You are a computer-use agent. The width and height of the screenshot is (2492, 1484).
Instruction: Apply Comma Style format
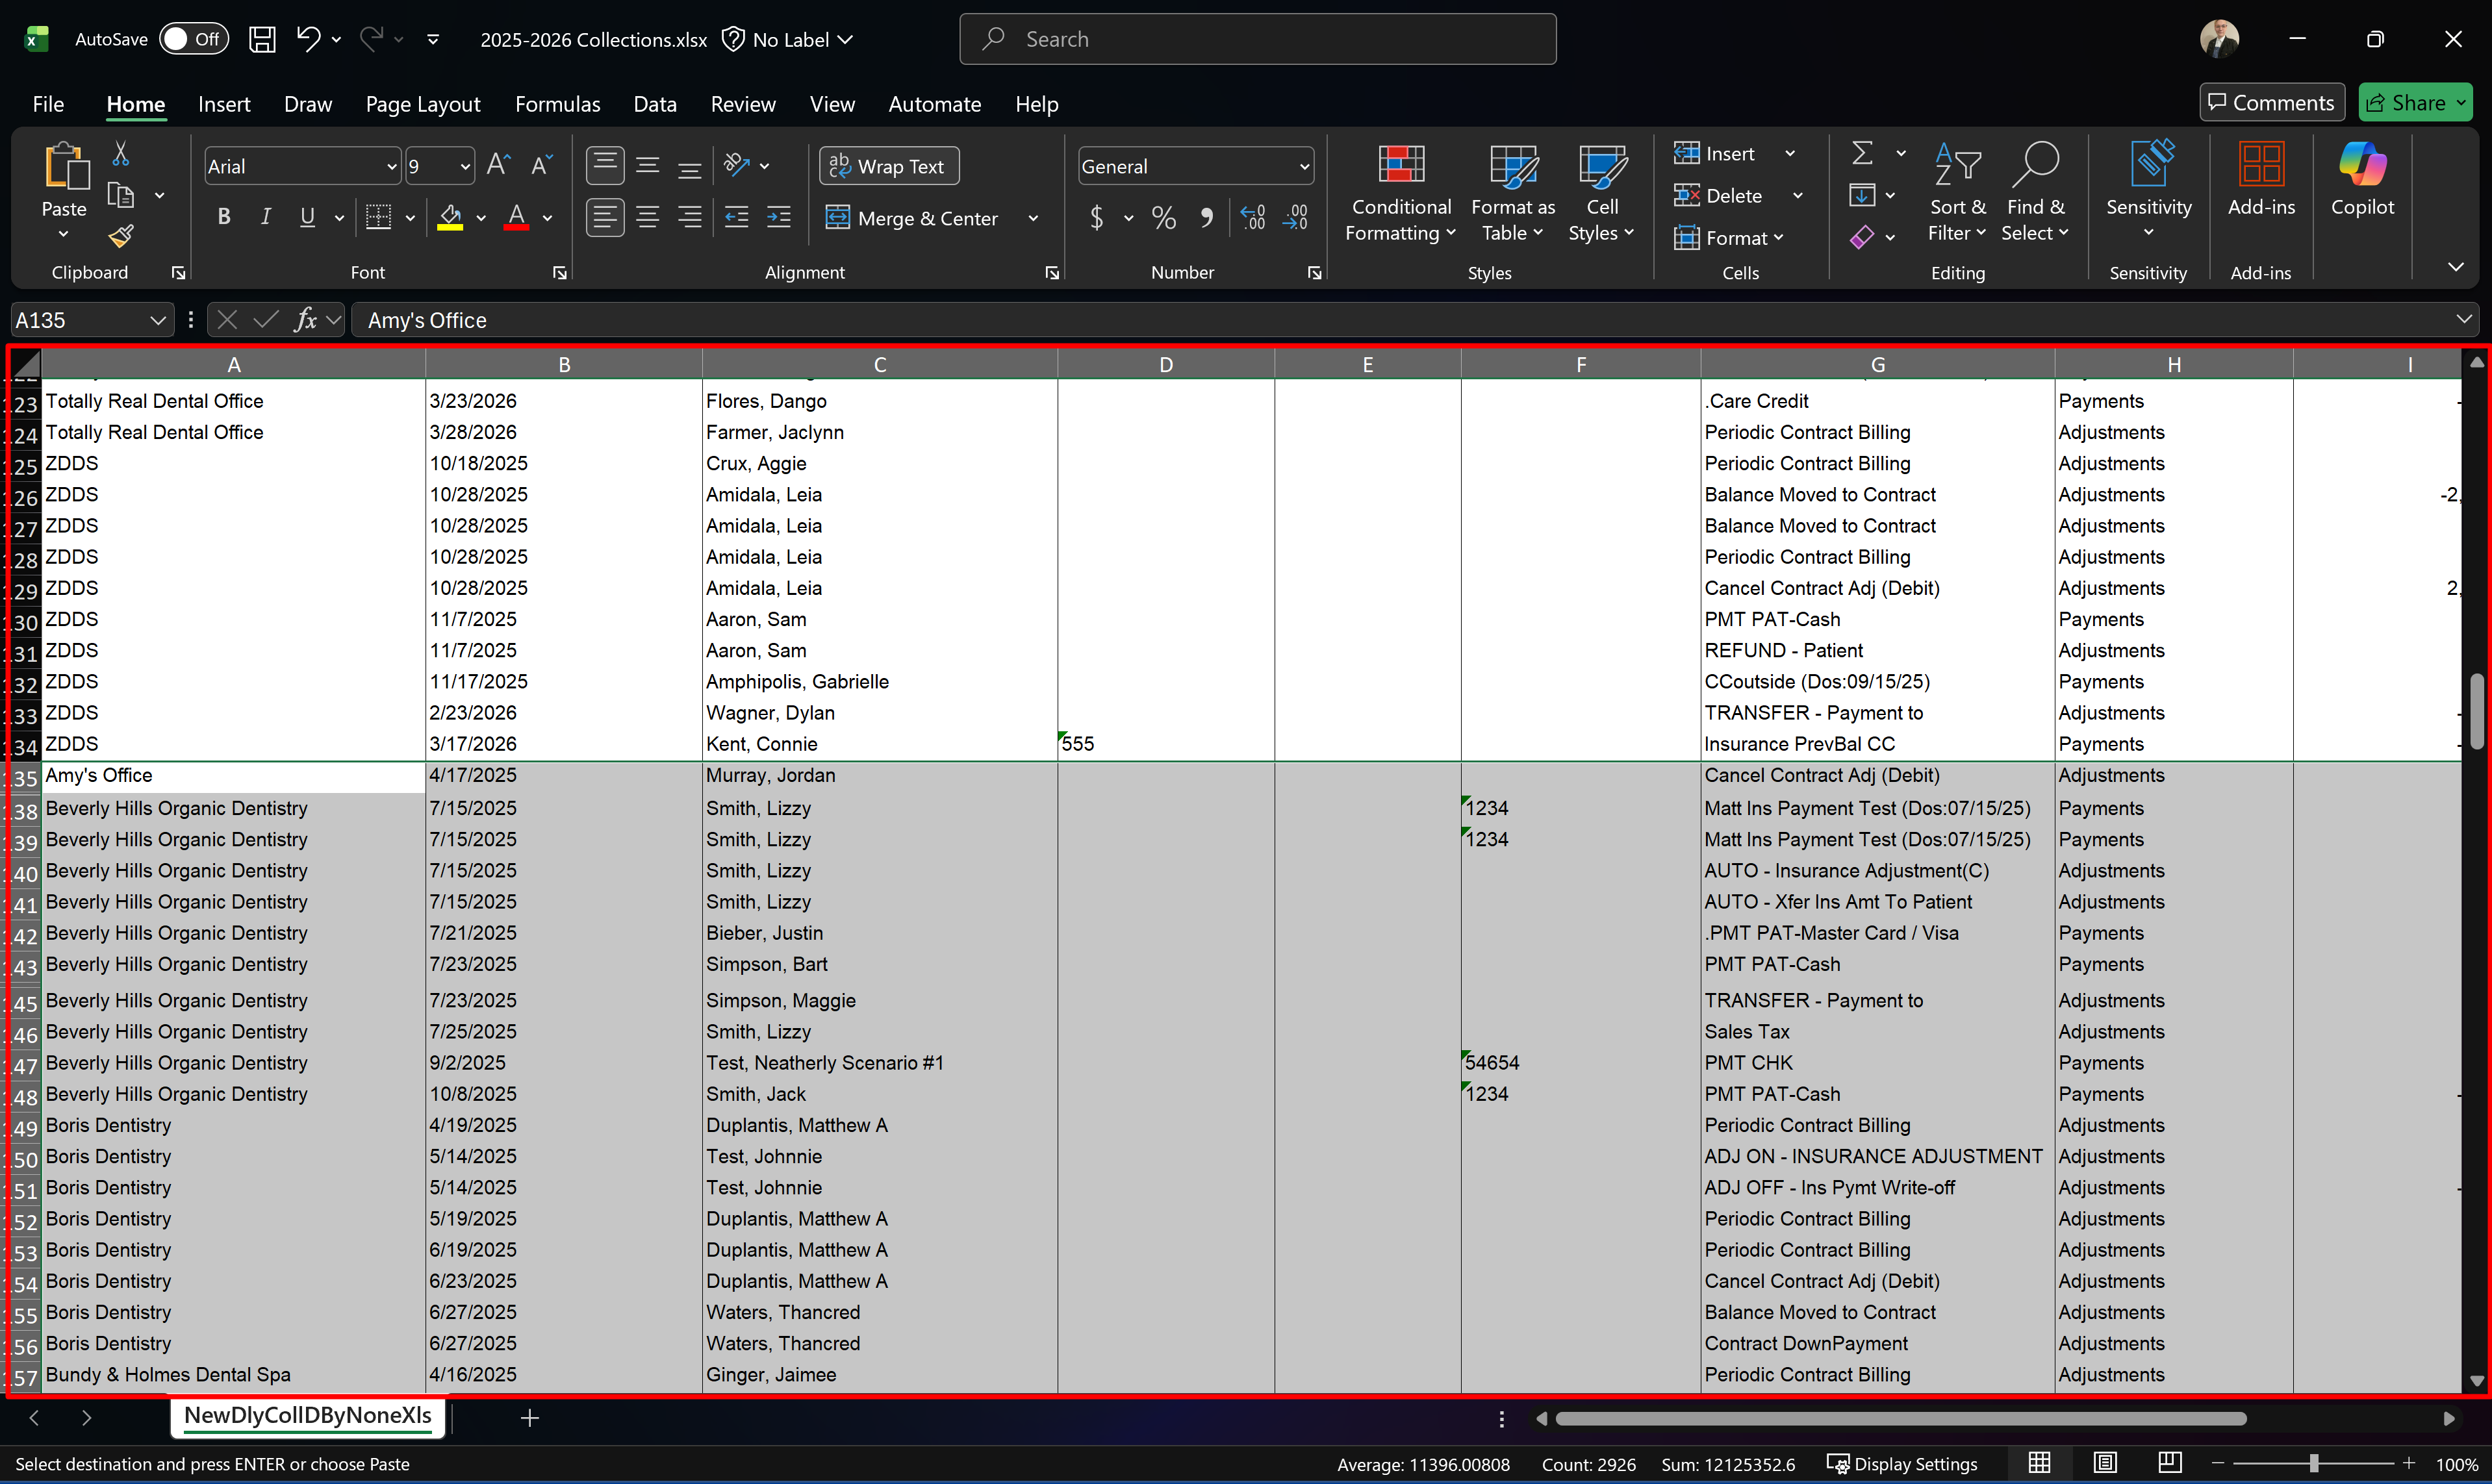click(1206, 217)
